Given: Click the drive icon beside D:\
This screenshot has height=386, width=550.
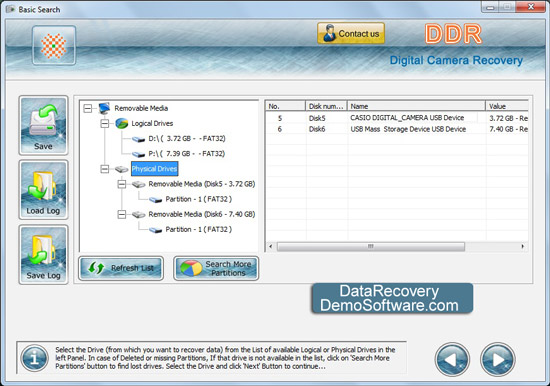Looking at the screenshot, I should click(139, 139).
